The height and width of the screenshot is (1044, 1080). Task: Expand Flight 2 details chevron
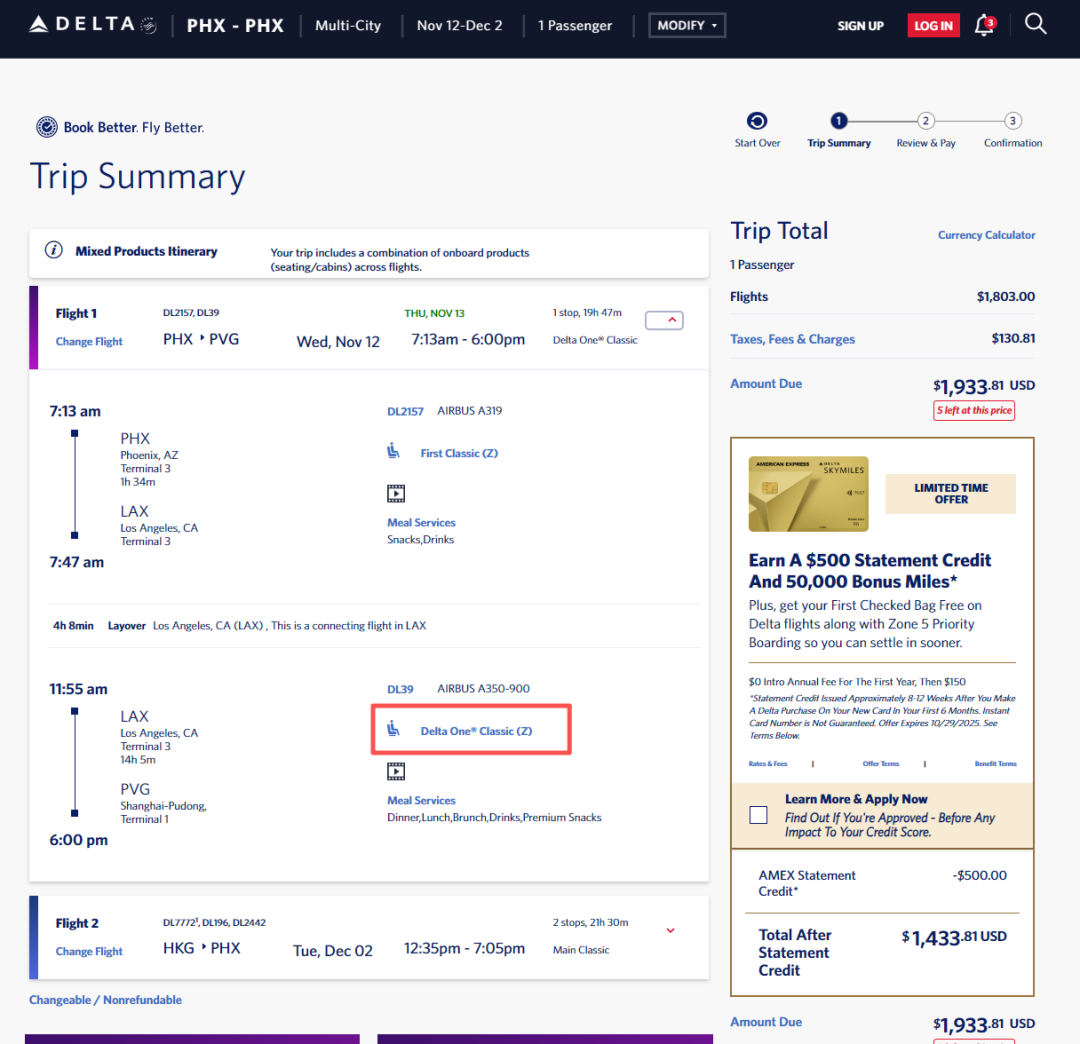click(670, 930)
